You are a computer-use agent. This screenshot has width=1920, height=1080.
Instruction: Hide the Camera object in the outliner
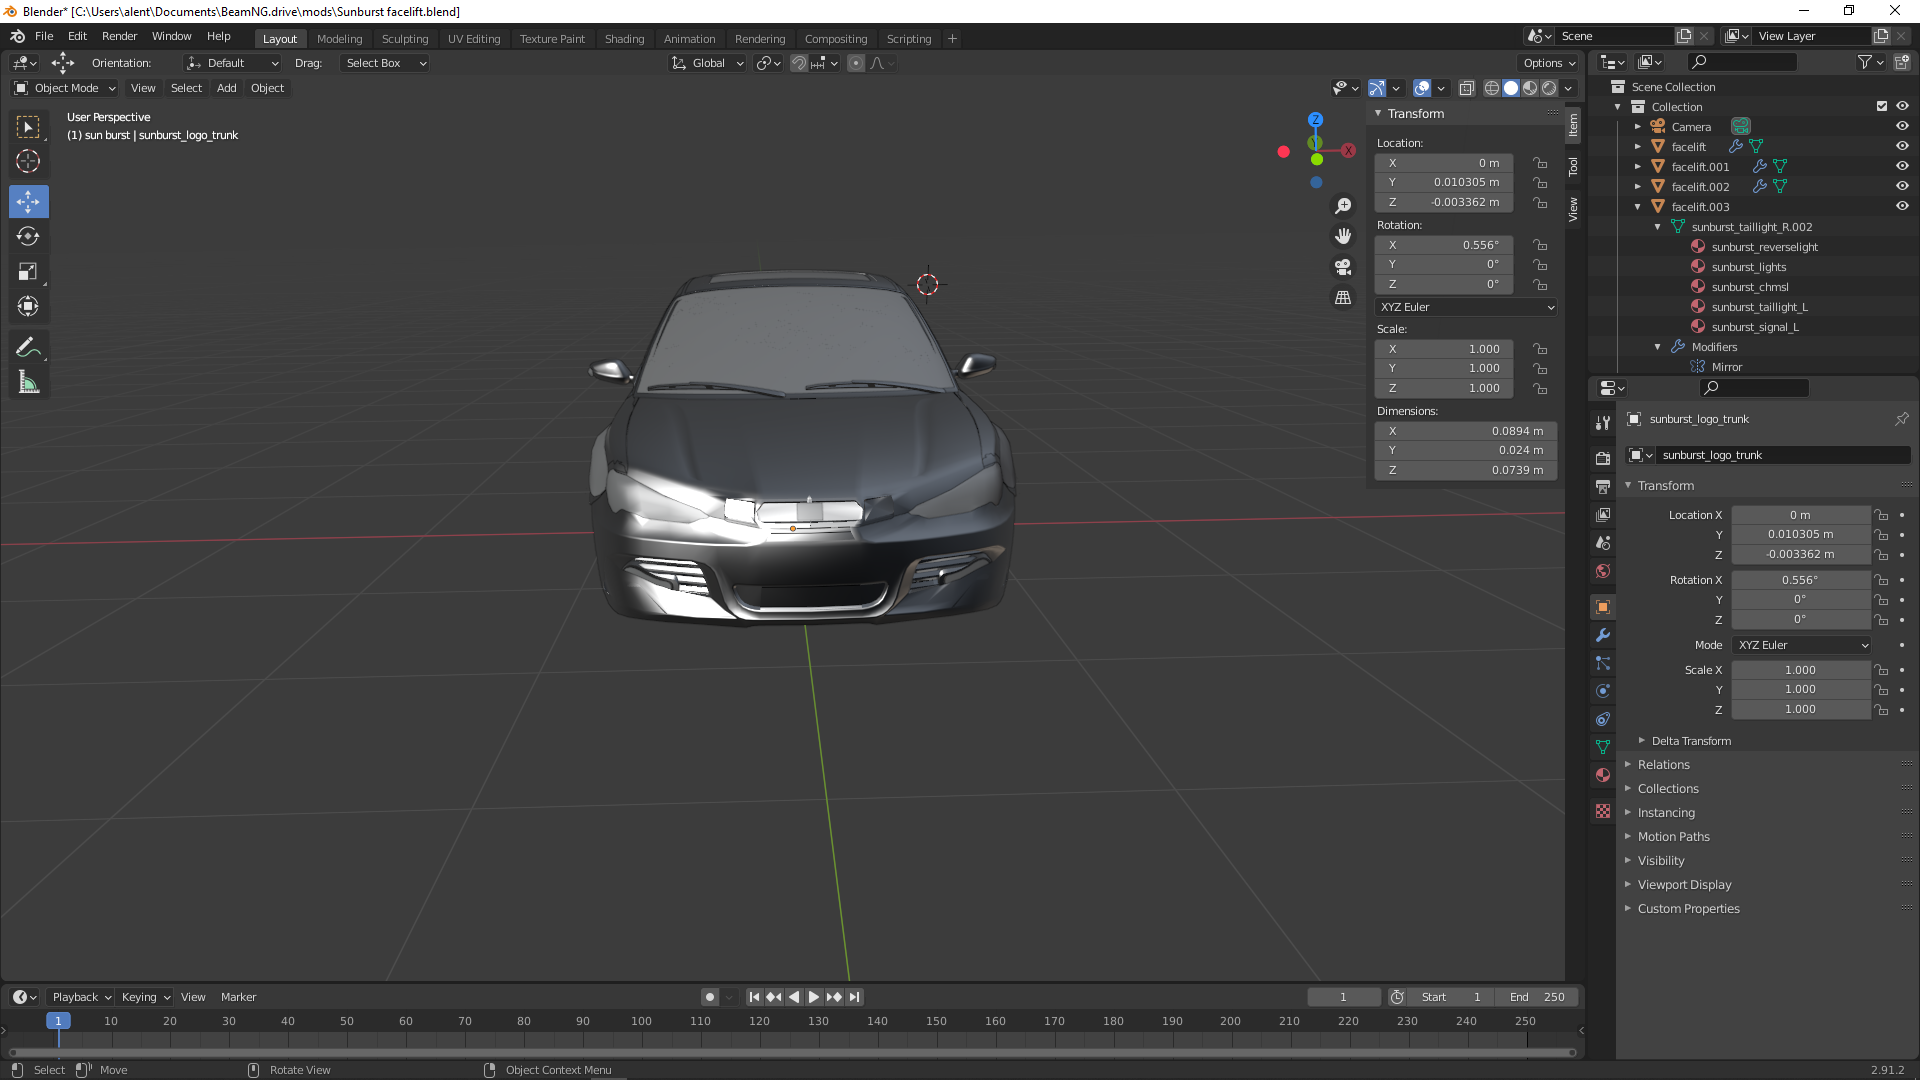click(1902, 126)
